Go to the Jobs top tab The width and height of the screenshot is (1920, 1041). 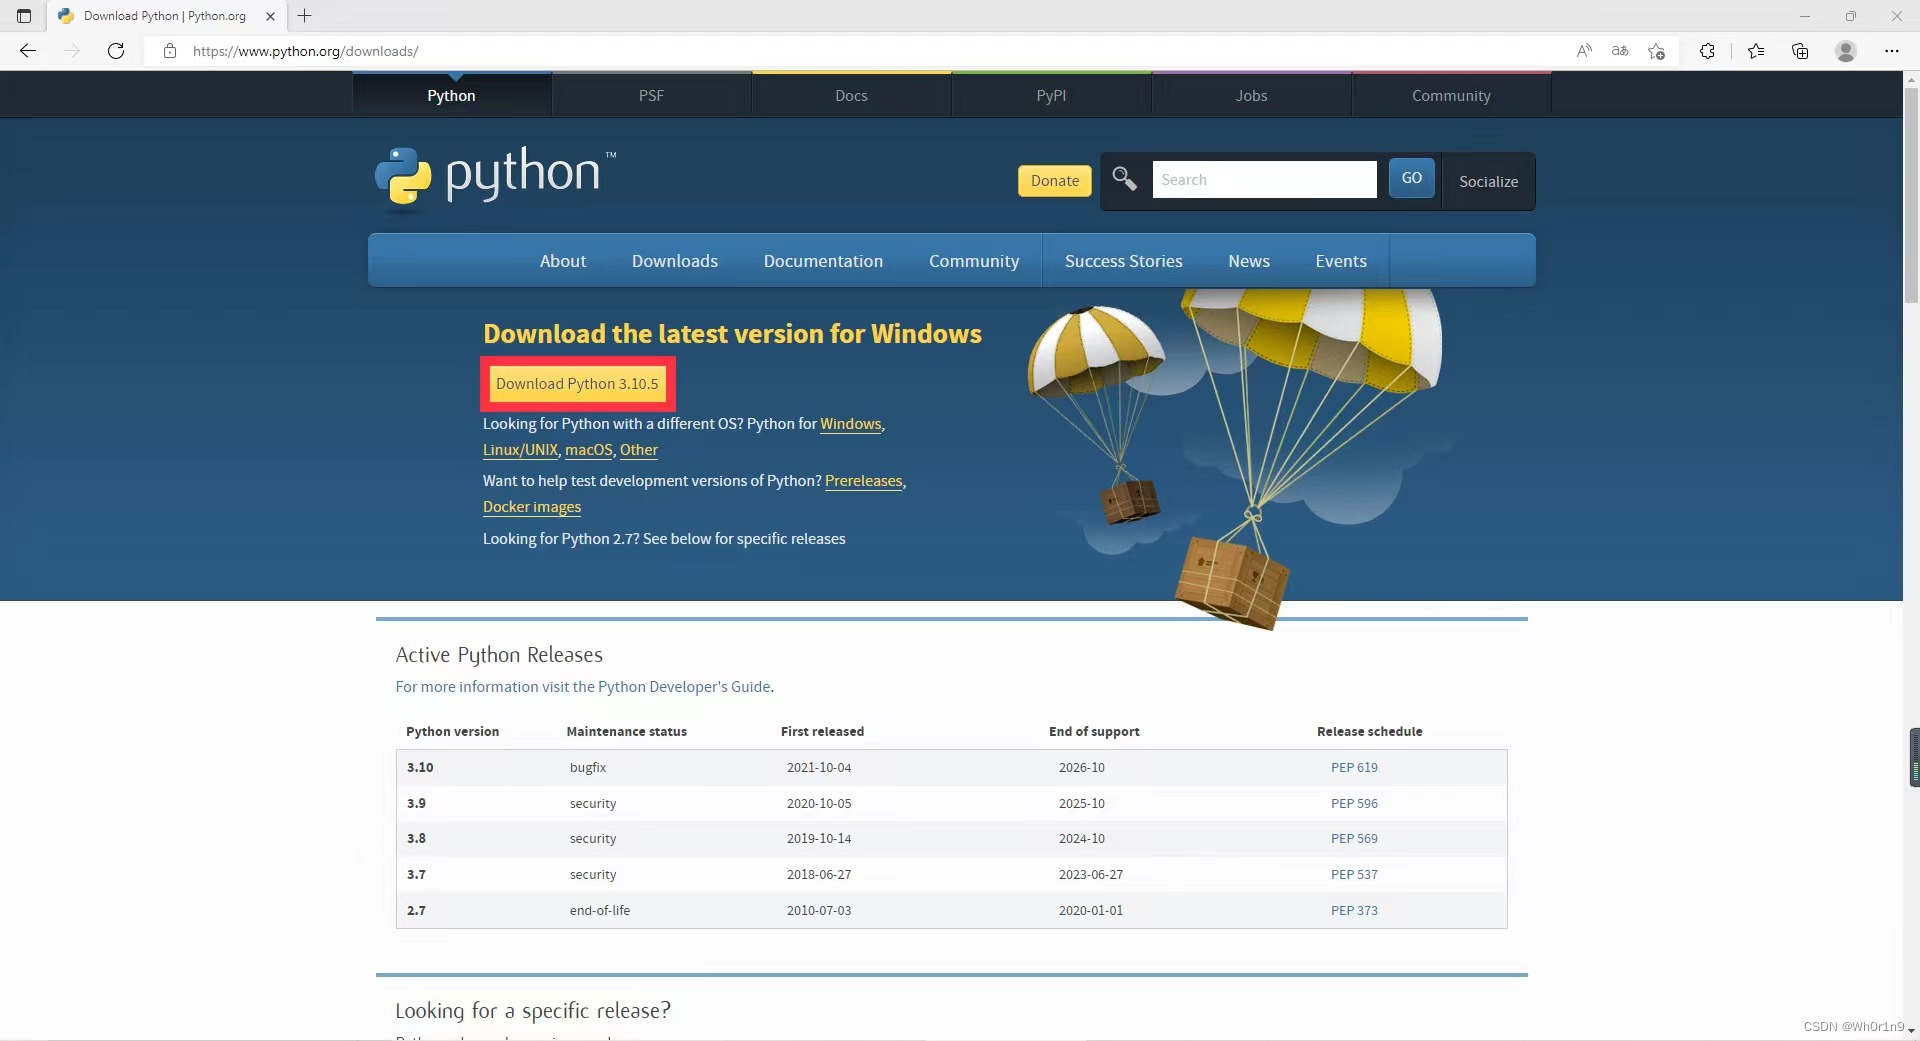[1251, 96]
